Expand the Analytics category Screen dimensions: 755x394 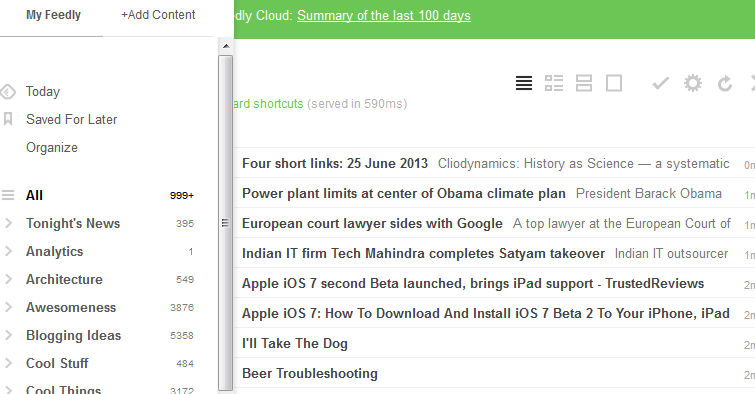(8, 251)
